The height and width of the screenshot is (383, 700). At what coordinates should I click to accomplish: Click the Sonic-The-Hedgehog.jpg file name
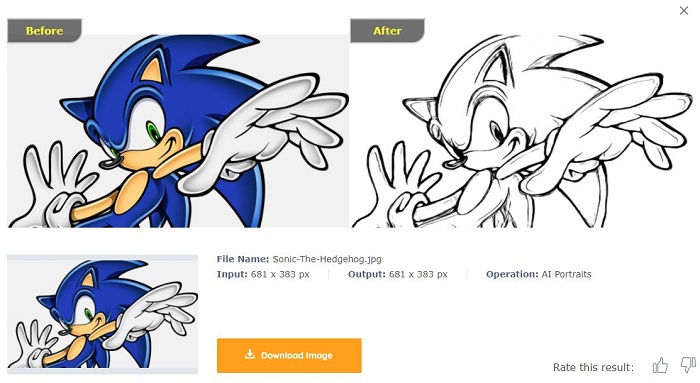tap(327, 259)
